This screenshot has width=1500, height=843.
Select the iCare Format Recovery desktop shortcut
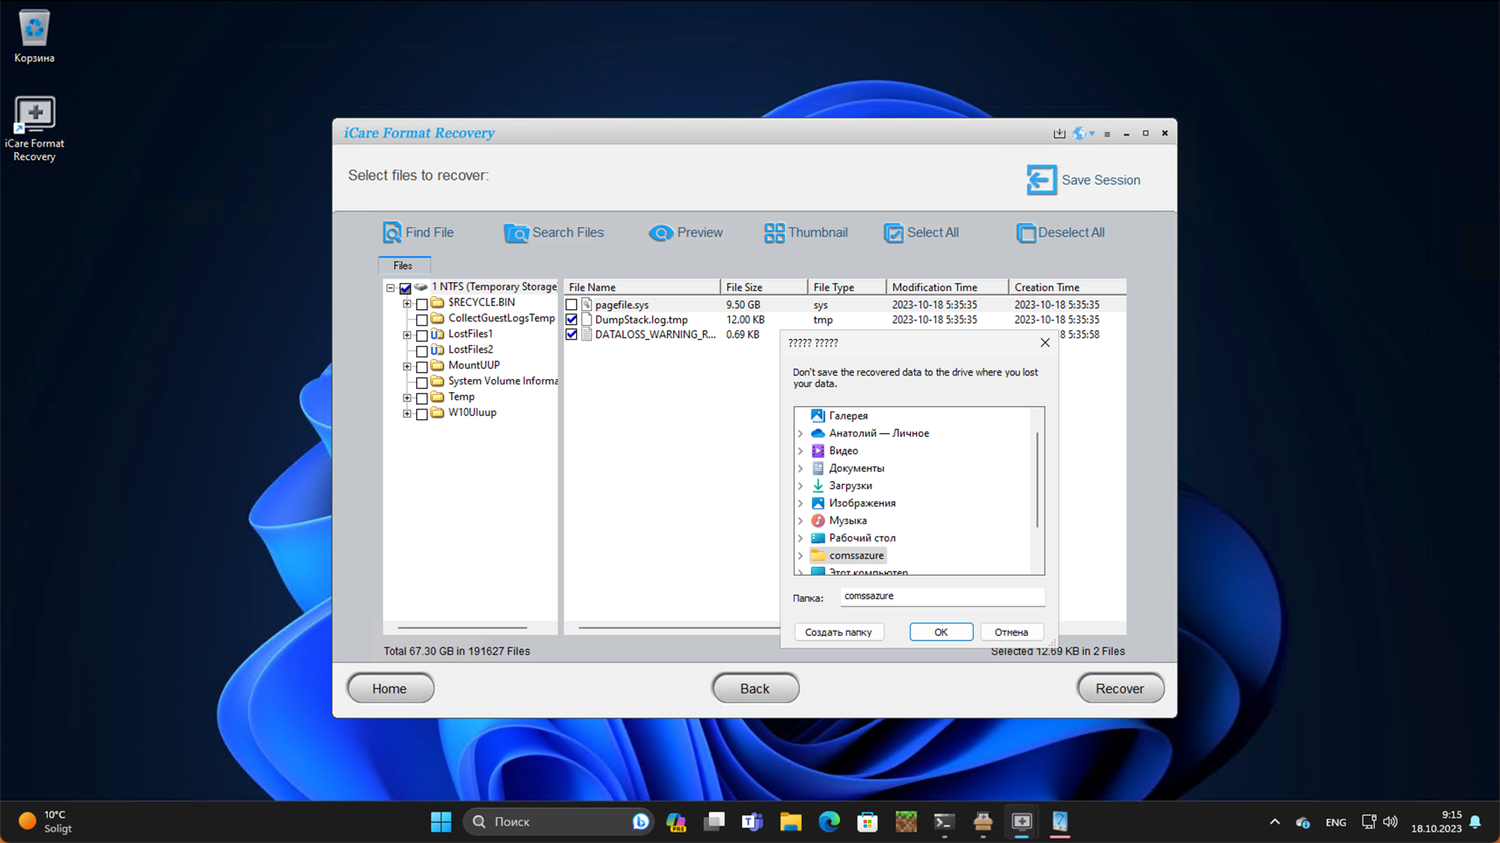point(34,129)
